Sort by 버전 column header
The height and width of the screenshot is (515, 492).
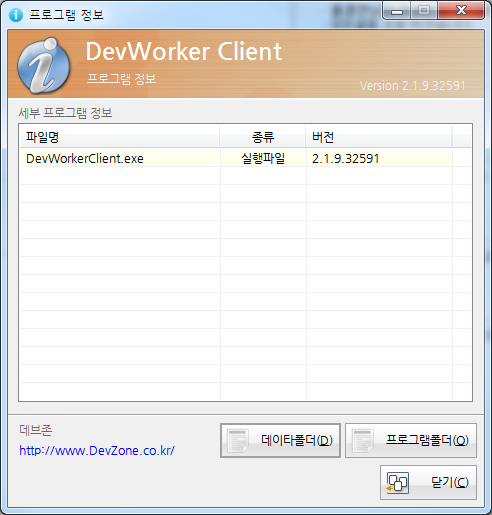379,137
